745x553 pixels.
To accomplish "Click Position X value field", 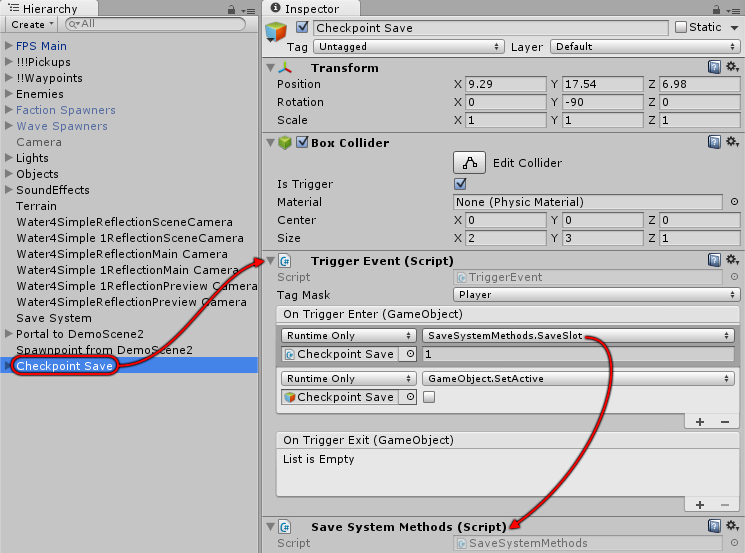I will tap(506, 84).
